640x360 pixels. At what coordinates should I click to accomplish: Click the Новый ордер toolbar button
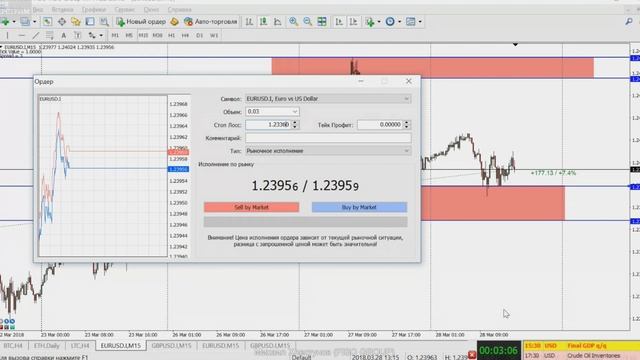pos(141,22)
